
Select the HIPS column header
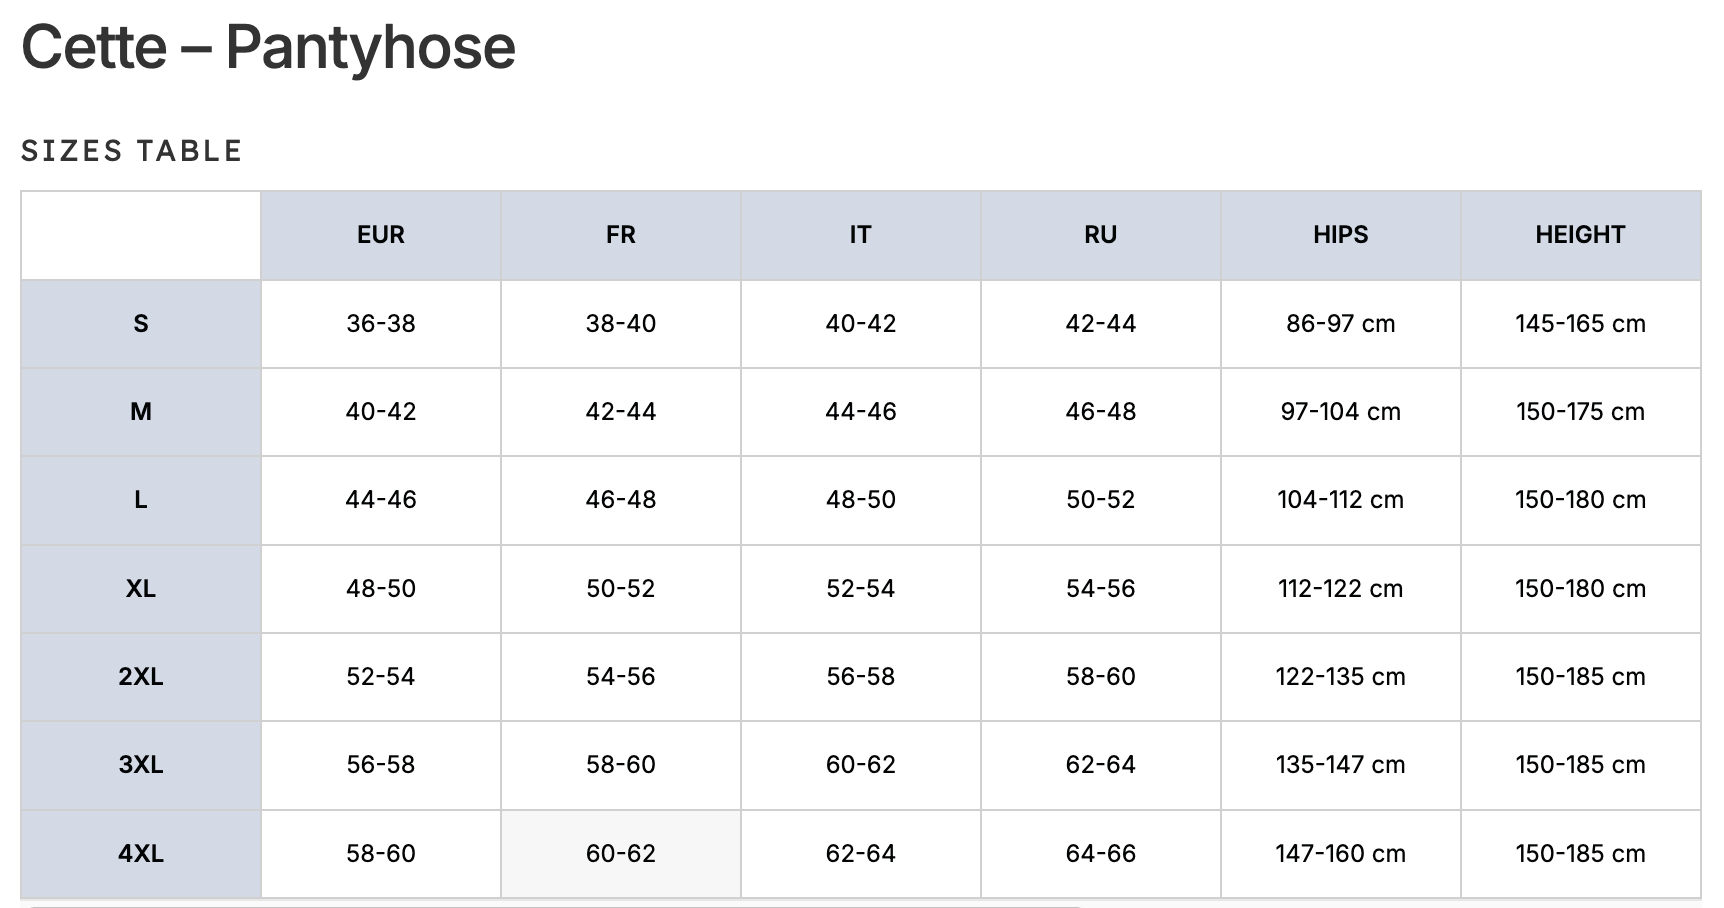(x=1340, y=235)
